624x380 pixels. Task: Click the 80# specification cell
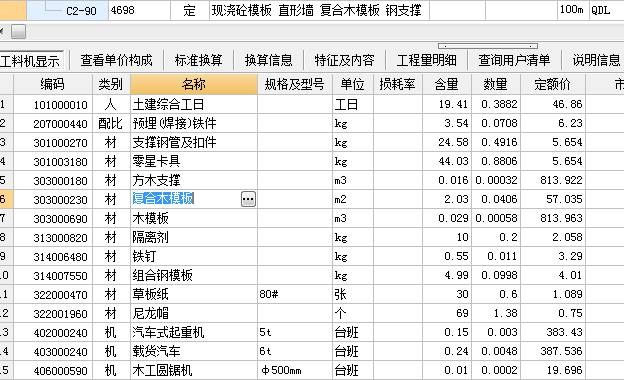[x=295, y=294]
